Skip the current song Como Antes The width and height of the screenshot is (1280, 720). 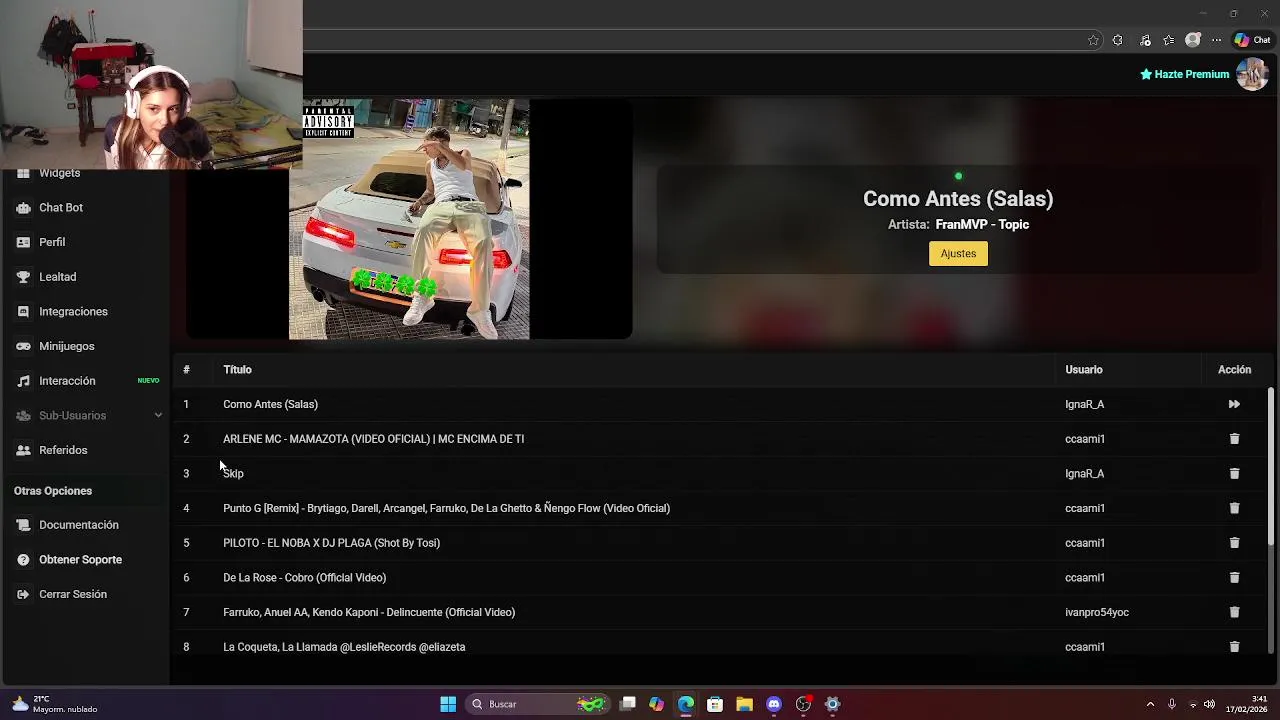click(1234, 404)
